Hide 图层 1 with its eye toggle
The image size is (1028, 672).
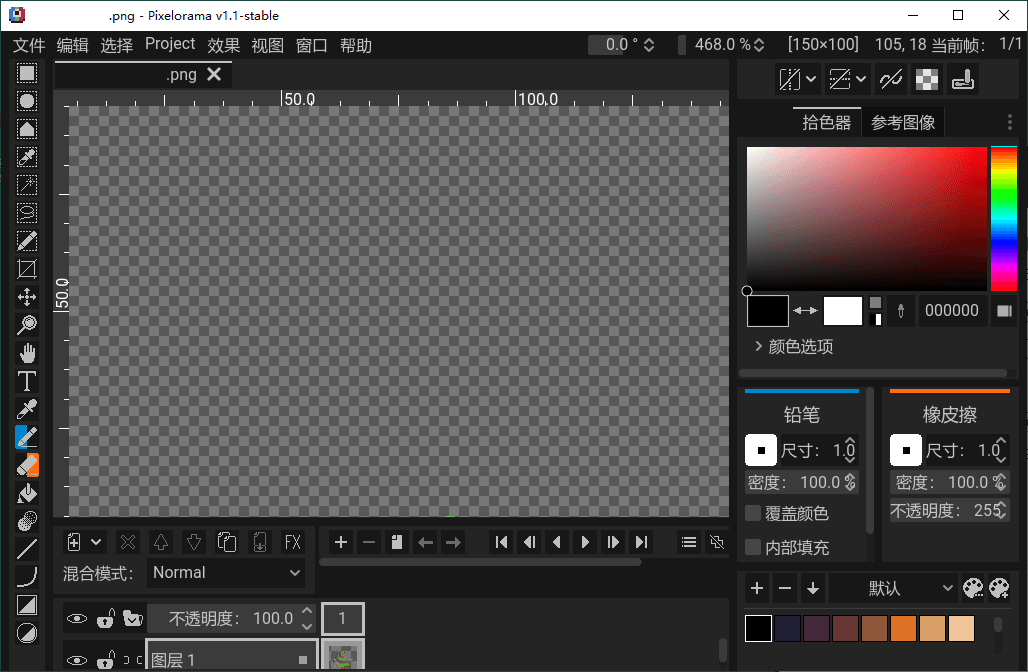point(76,660)
